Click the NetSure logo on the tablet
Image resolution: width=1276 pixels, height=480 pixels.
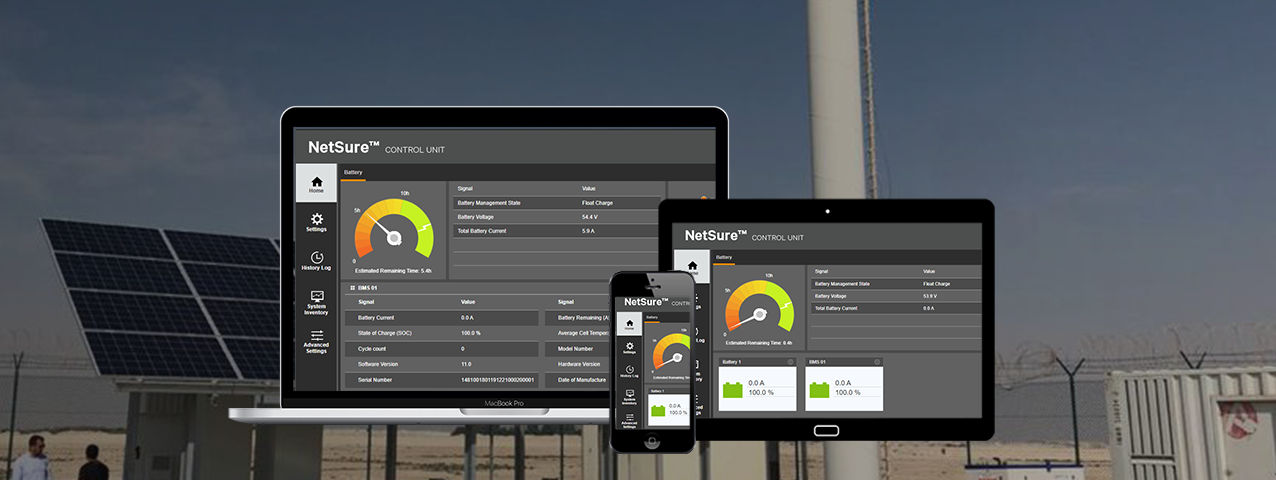click(x=716, y=236)
